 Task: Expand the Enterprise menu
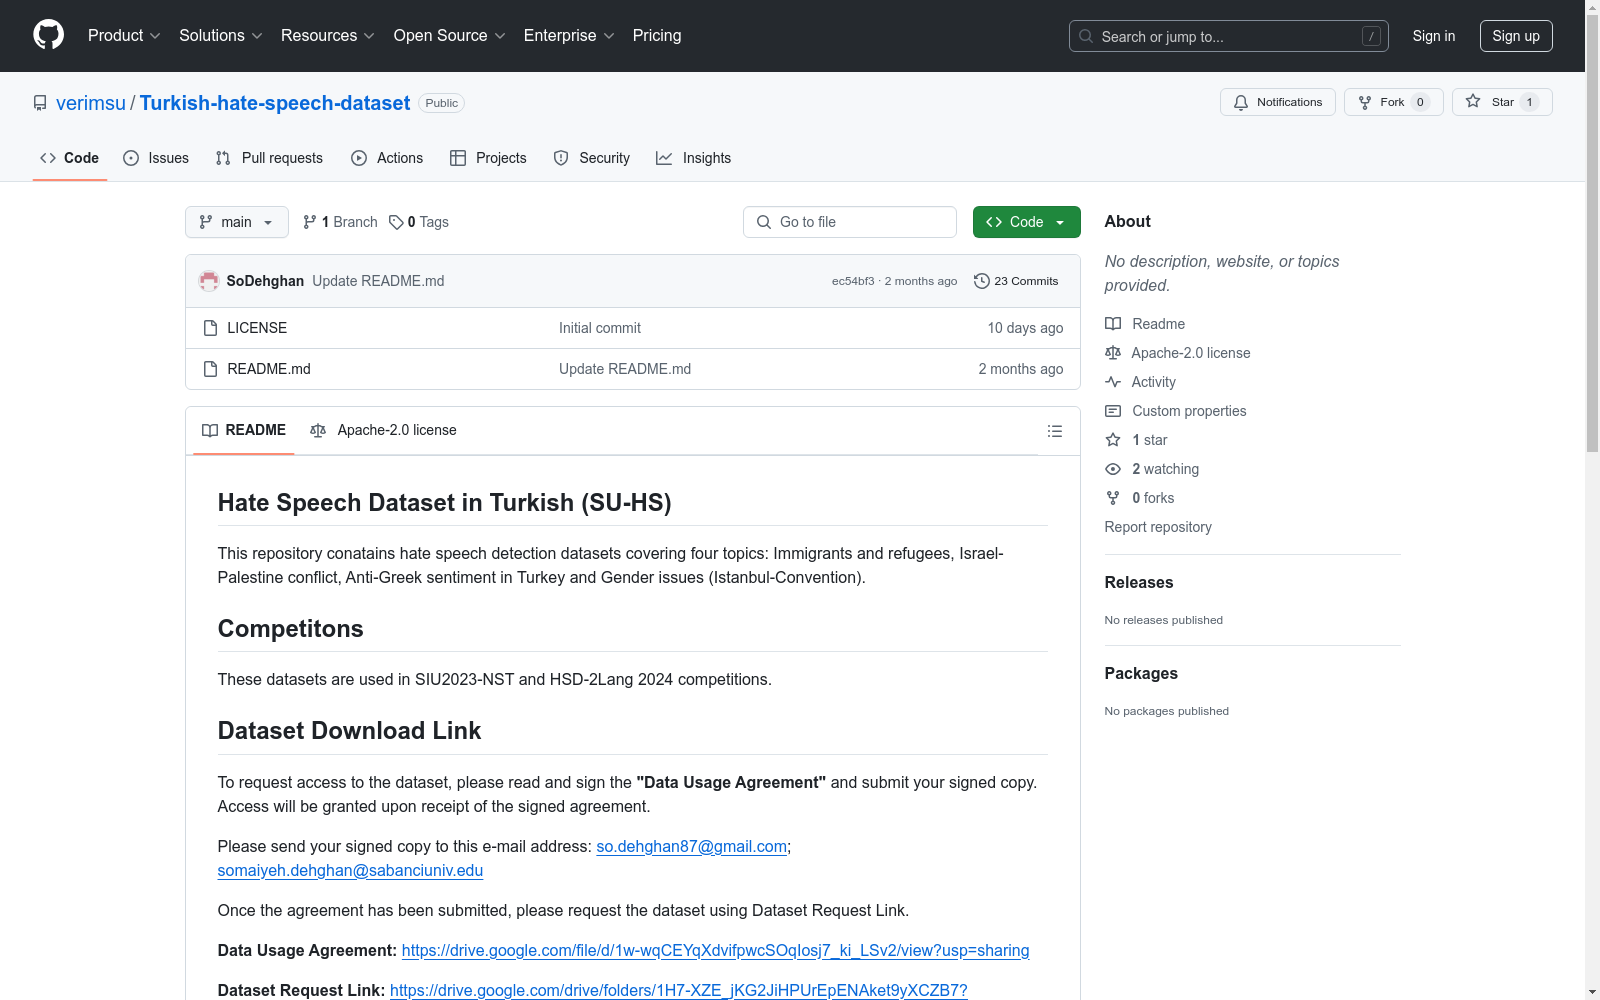click(x=569, y=36)
